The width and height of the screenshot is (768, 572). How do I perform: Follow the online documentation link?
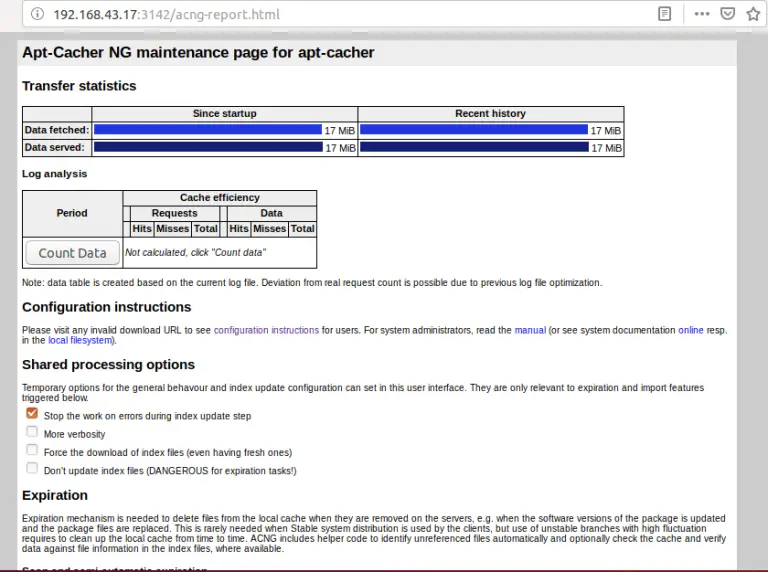[691, 330]
